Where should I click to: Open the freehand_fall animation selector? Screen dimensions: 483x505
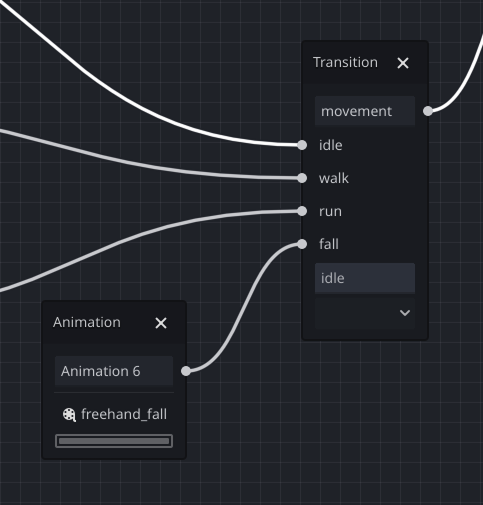(x=114, y=414)
